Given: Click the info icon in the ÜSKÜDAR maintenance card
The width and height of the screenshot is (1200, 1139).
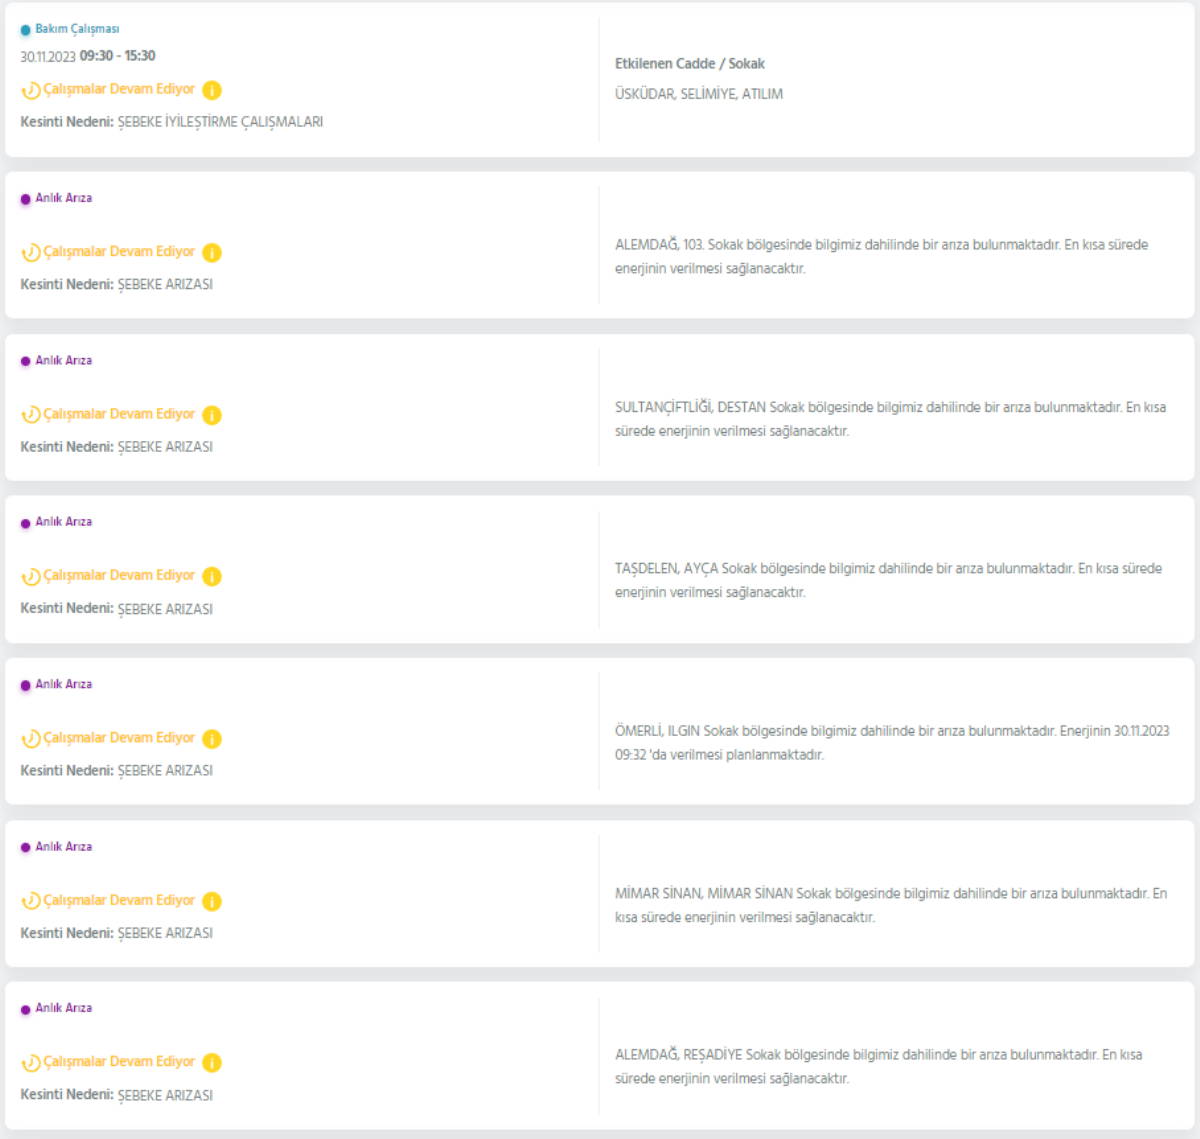Looking at the screenshot, I should point(212,90).
